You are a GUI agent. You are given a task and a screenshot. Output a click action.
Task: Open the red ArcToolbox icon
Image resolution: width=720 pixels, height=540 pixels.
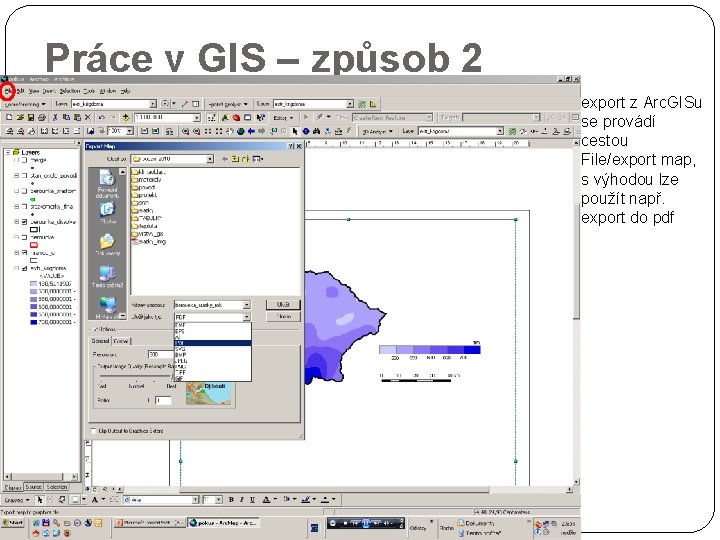coord(236,118)
